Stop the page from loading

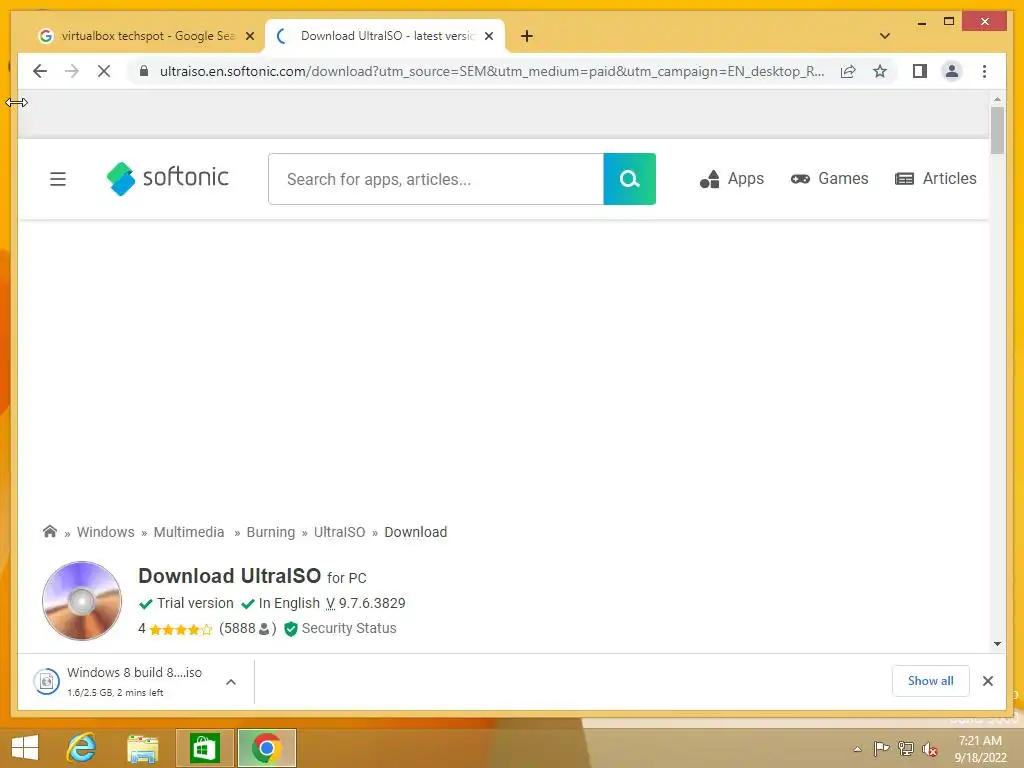coord(104,71)
